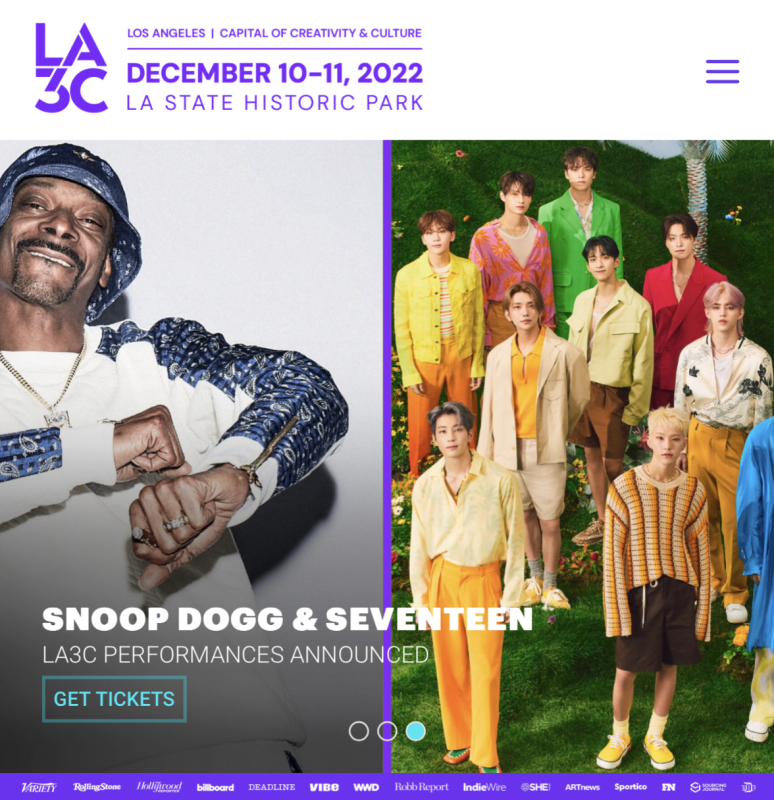Click the Snoop Dogg & Seventeen headline
The image size is (774, 800).
click(x=287, y=619)
